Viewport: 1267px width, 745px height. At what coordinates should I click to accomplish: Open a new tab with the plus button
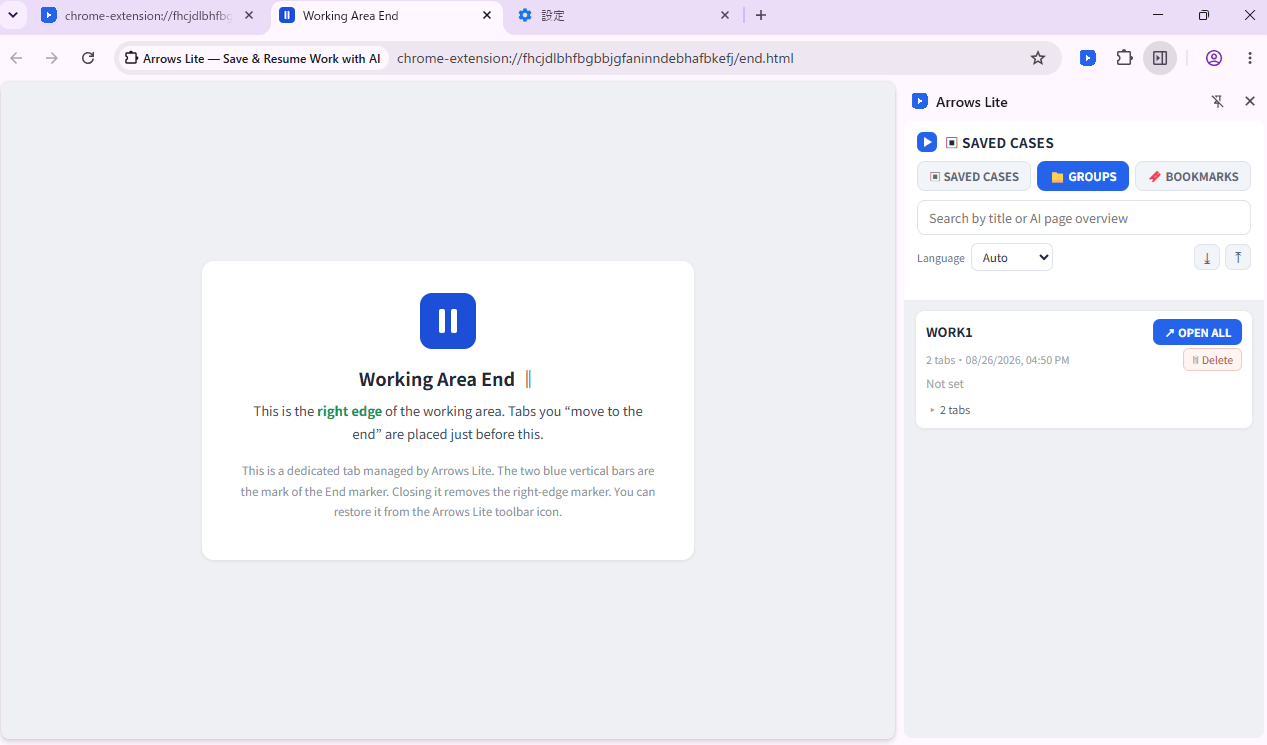[761, 15]
